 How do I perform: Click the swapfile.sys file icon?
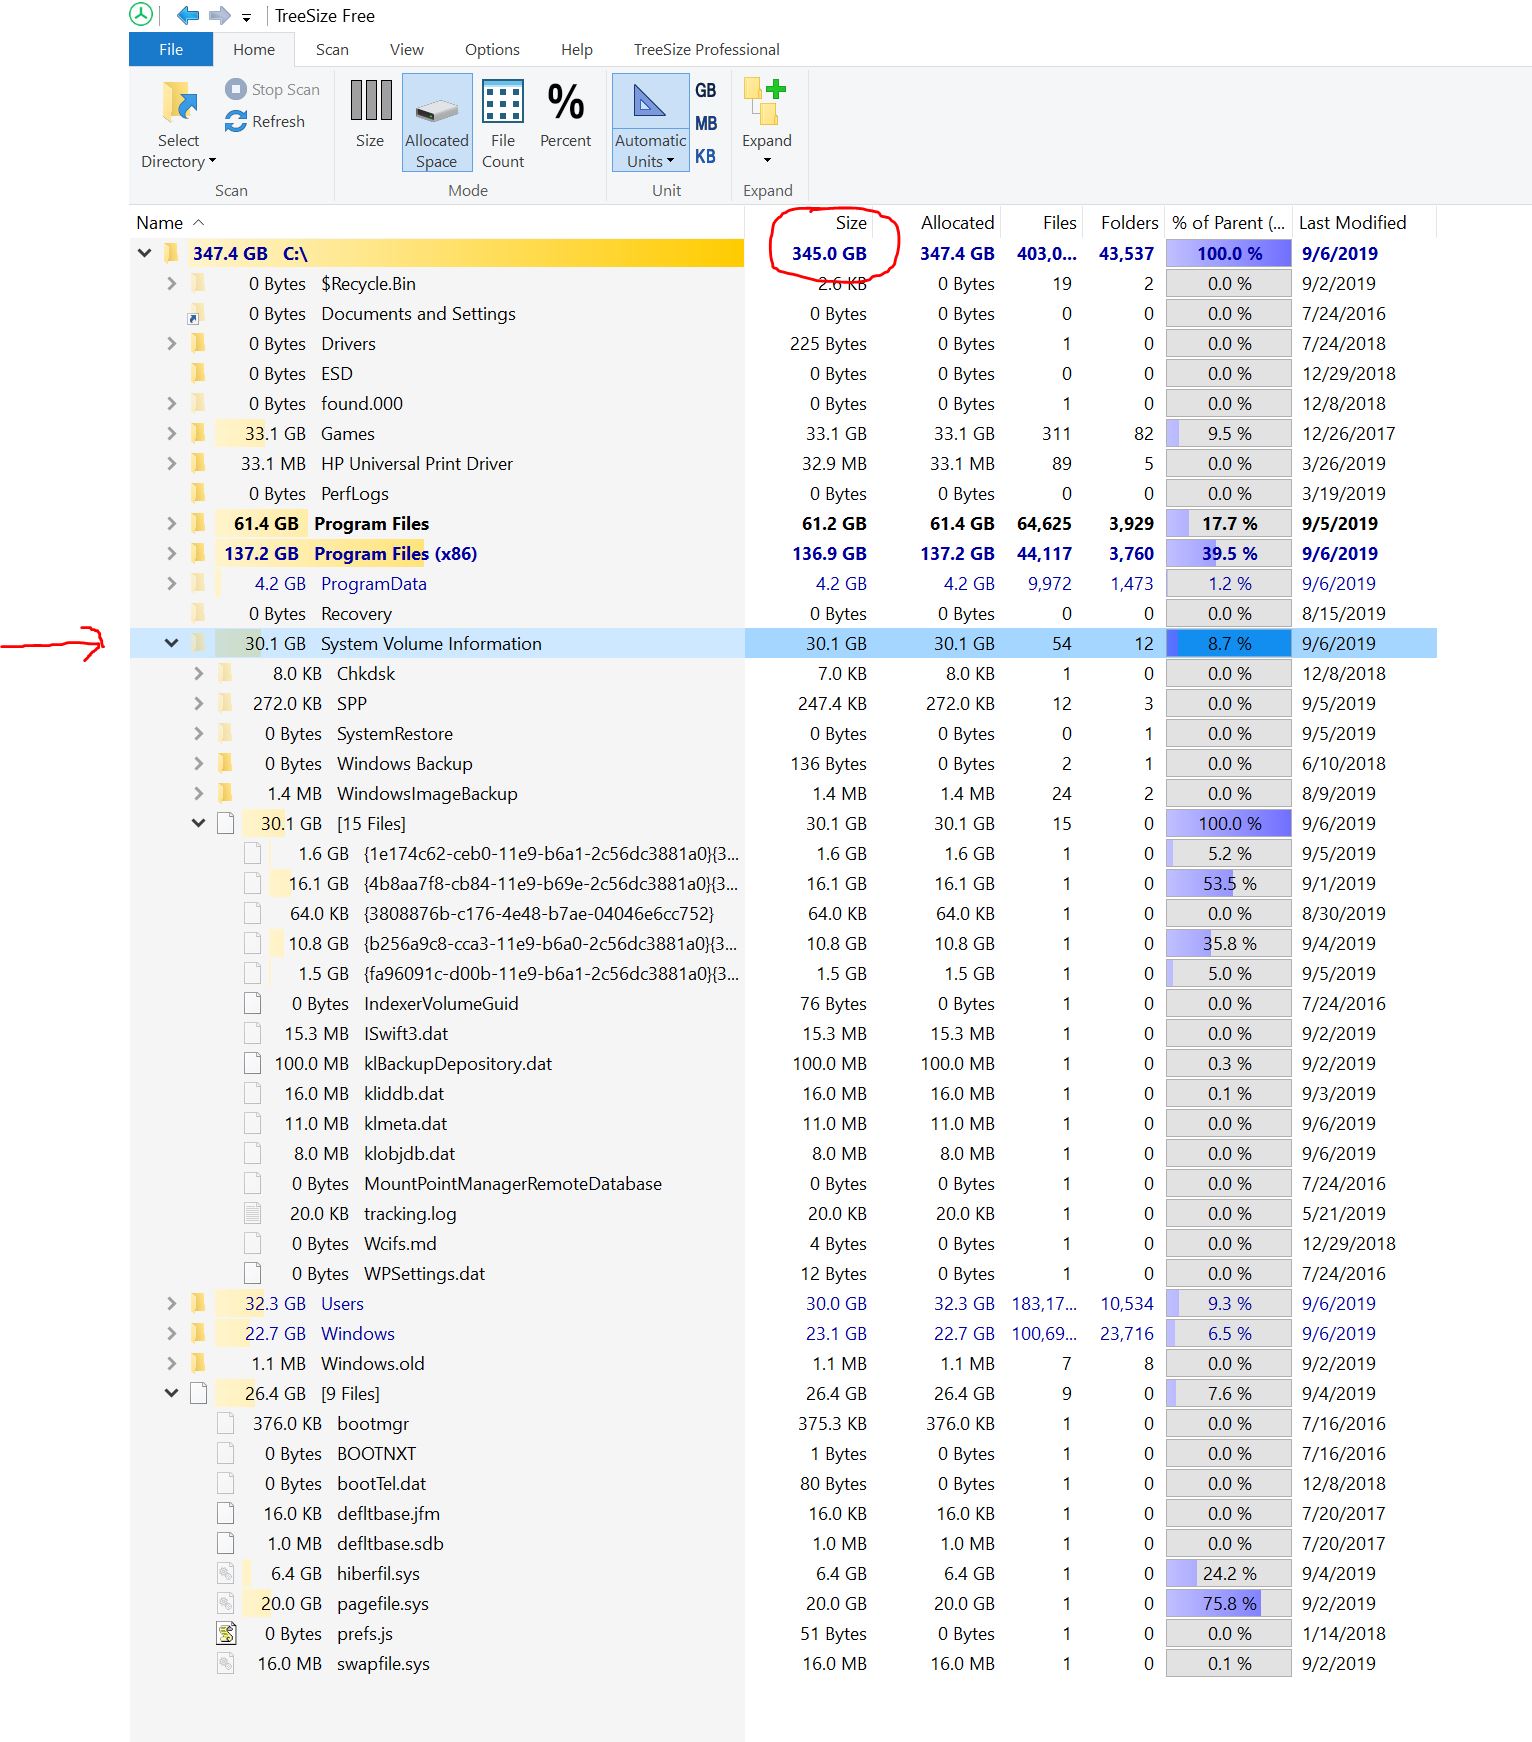coord(226,1663)
